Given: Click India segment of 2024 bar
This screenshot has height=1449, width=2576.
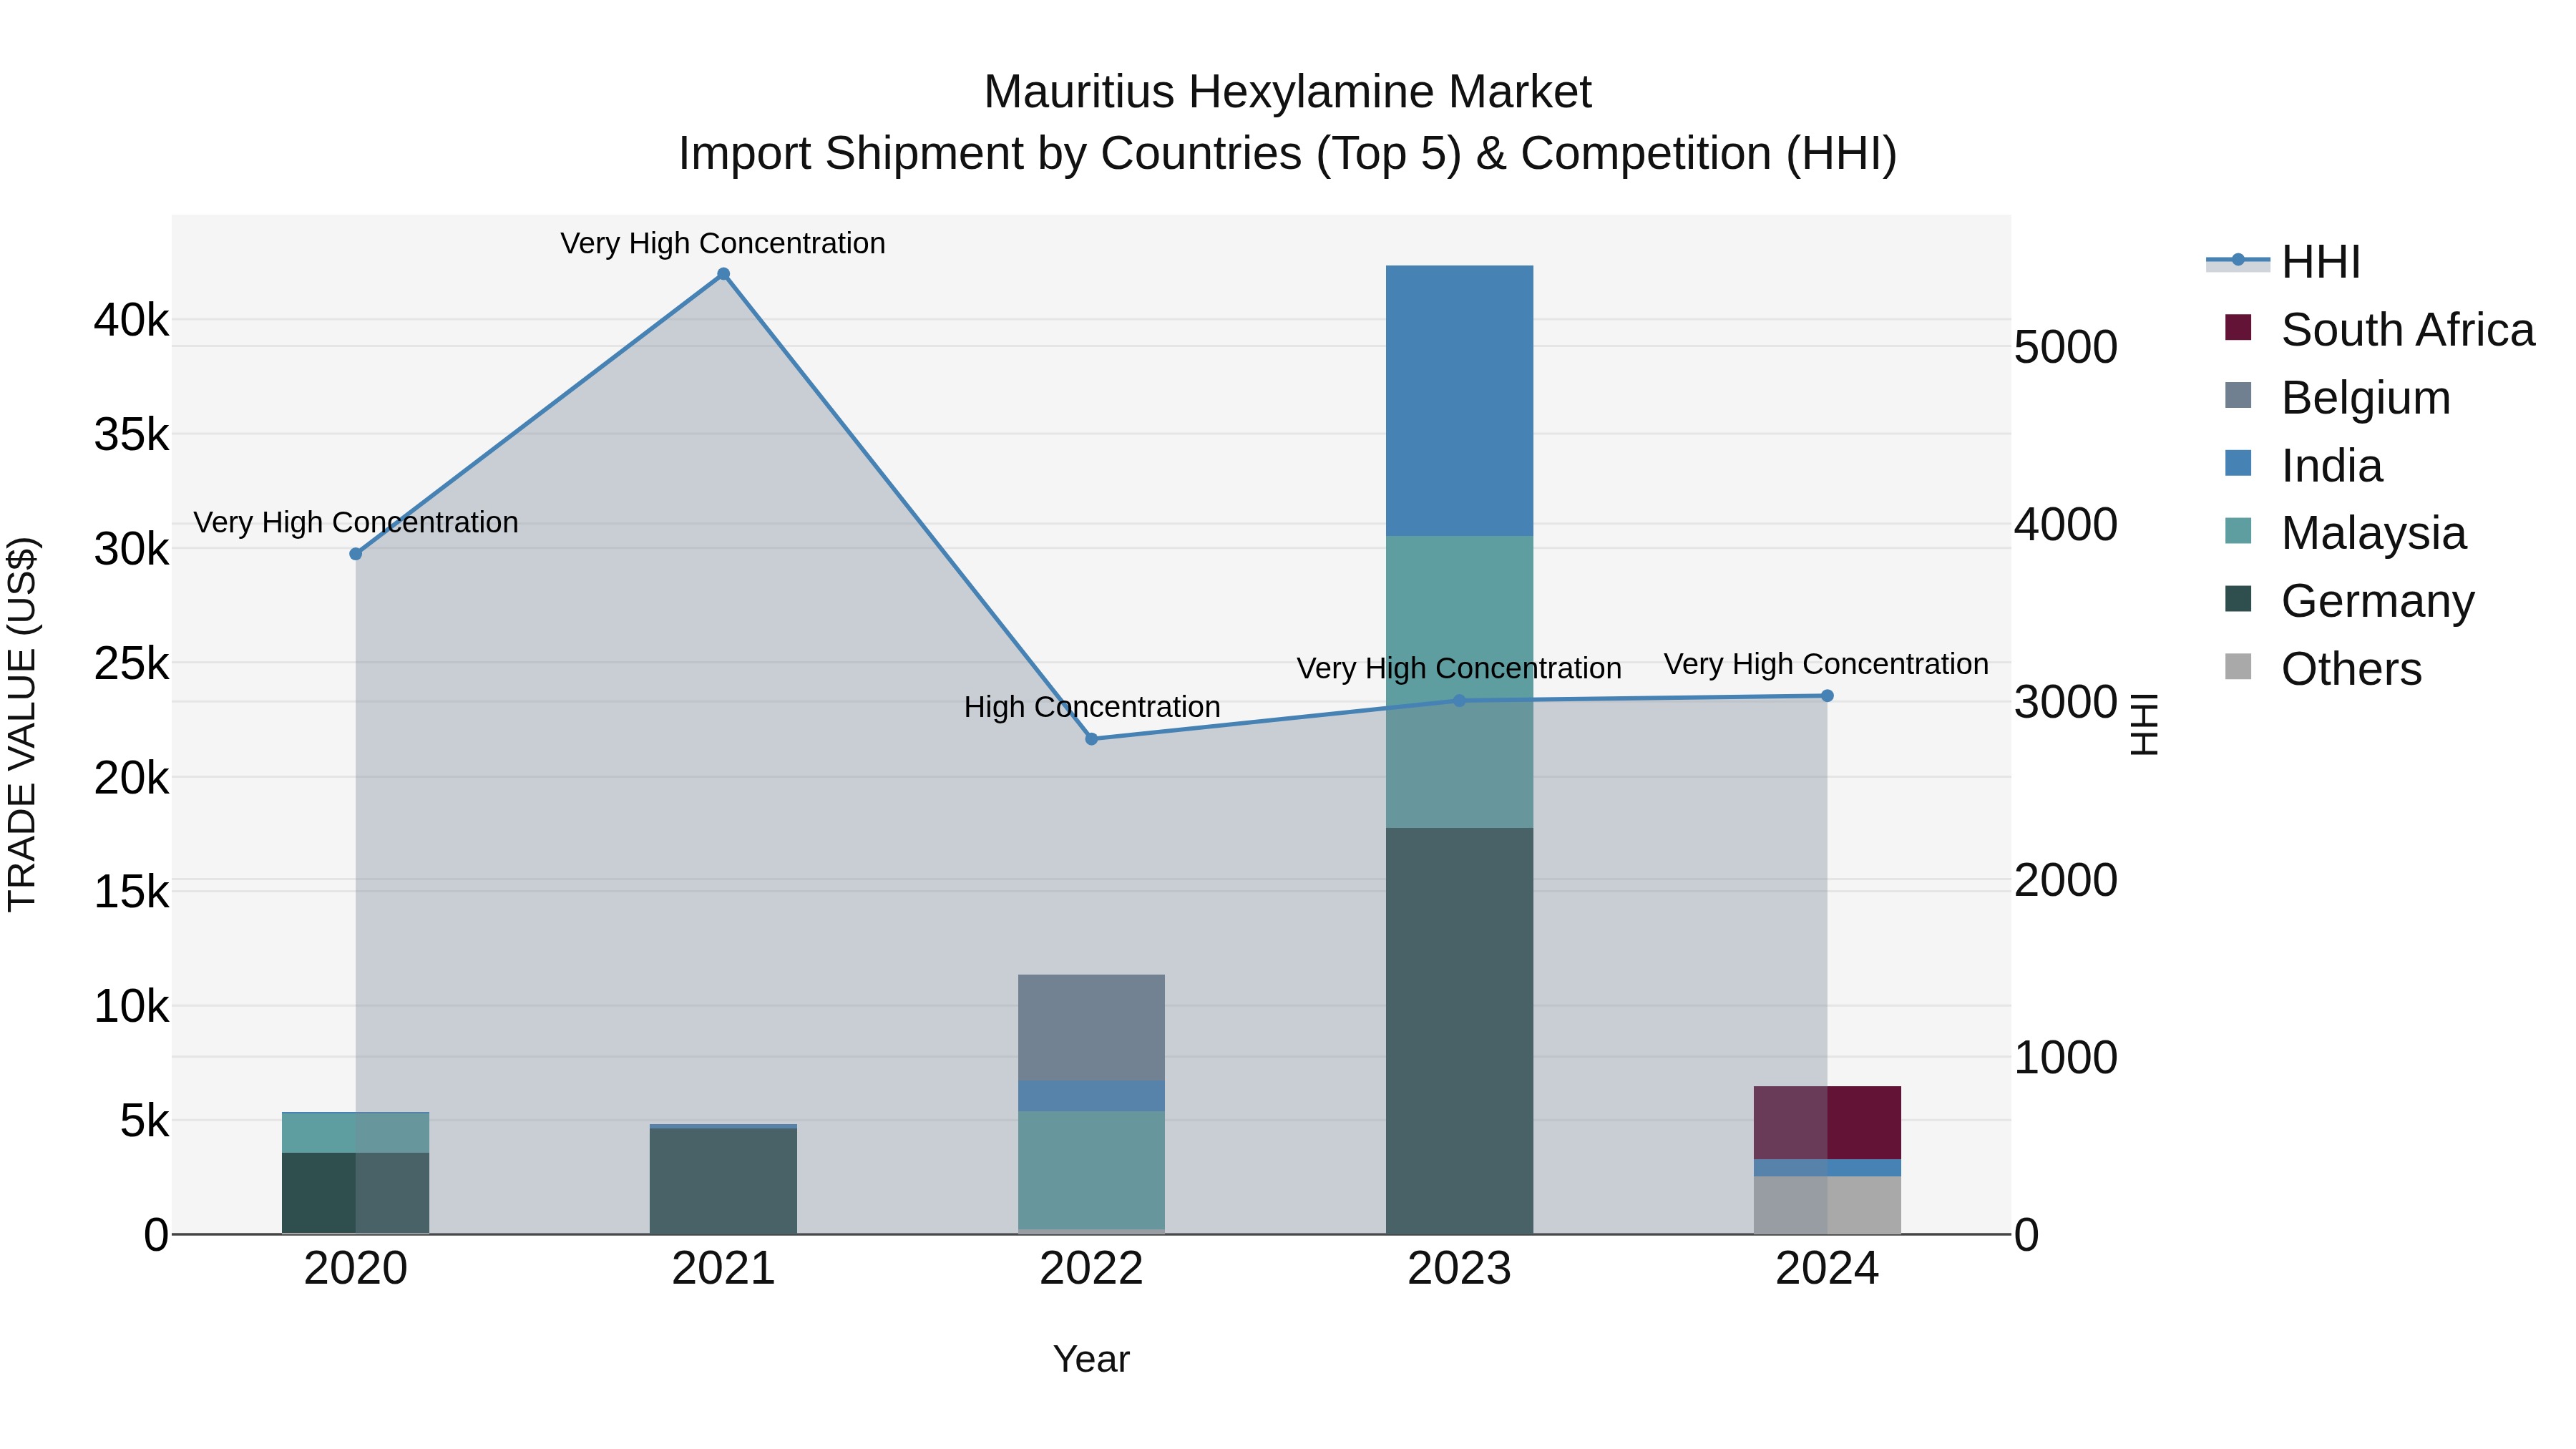Looking at the screenshot, I should point(1827,1168).
